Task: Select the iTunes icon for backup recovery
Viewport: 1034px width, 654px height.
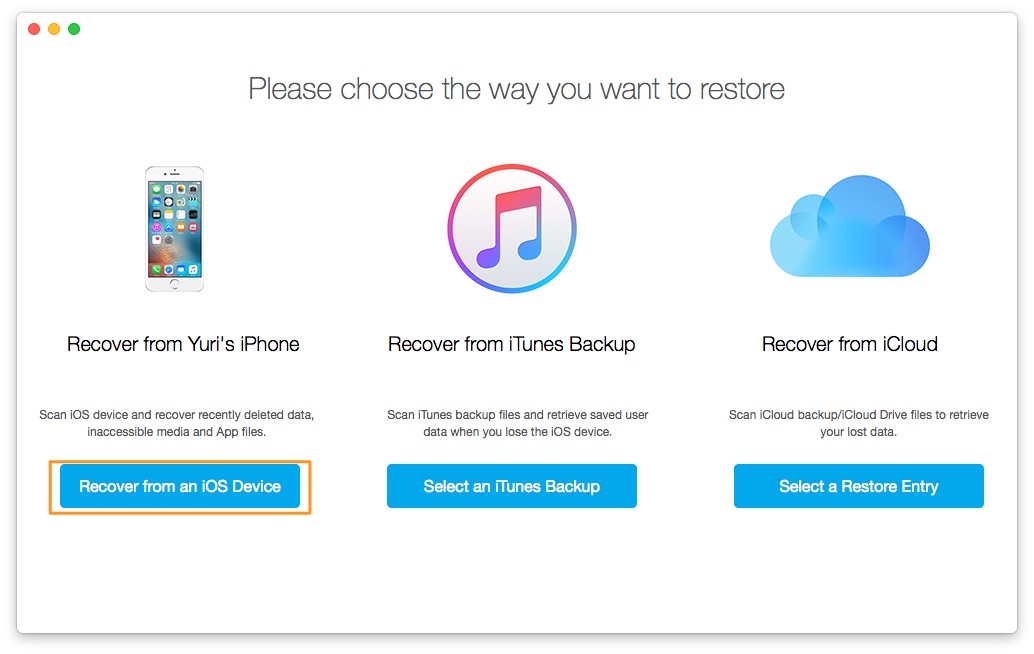Action: pyautogui.click(x=511, y=228)
